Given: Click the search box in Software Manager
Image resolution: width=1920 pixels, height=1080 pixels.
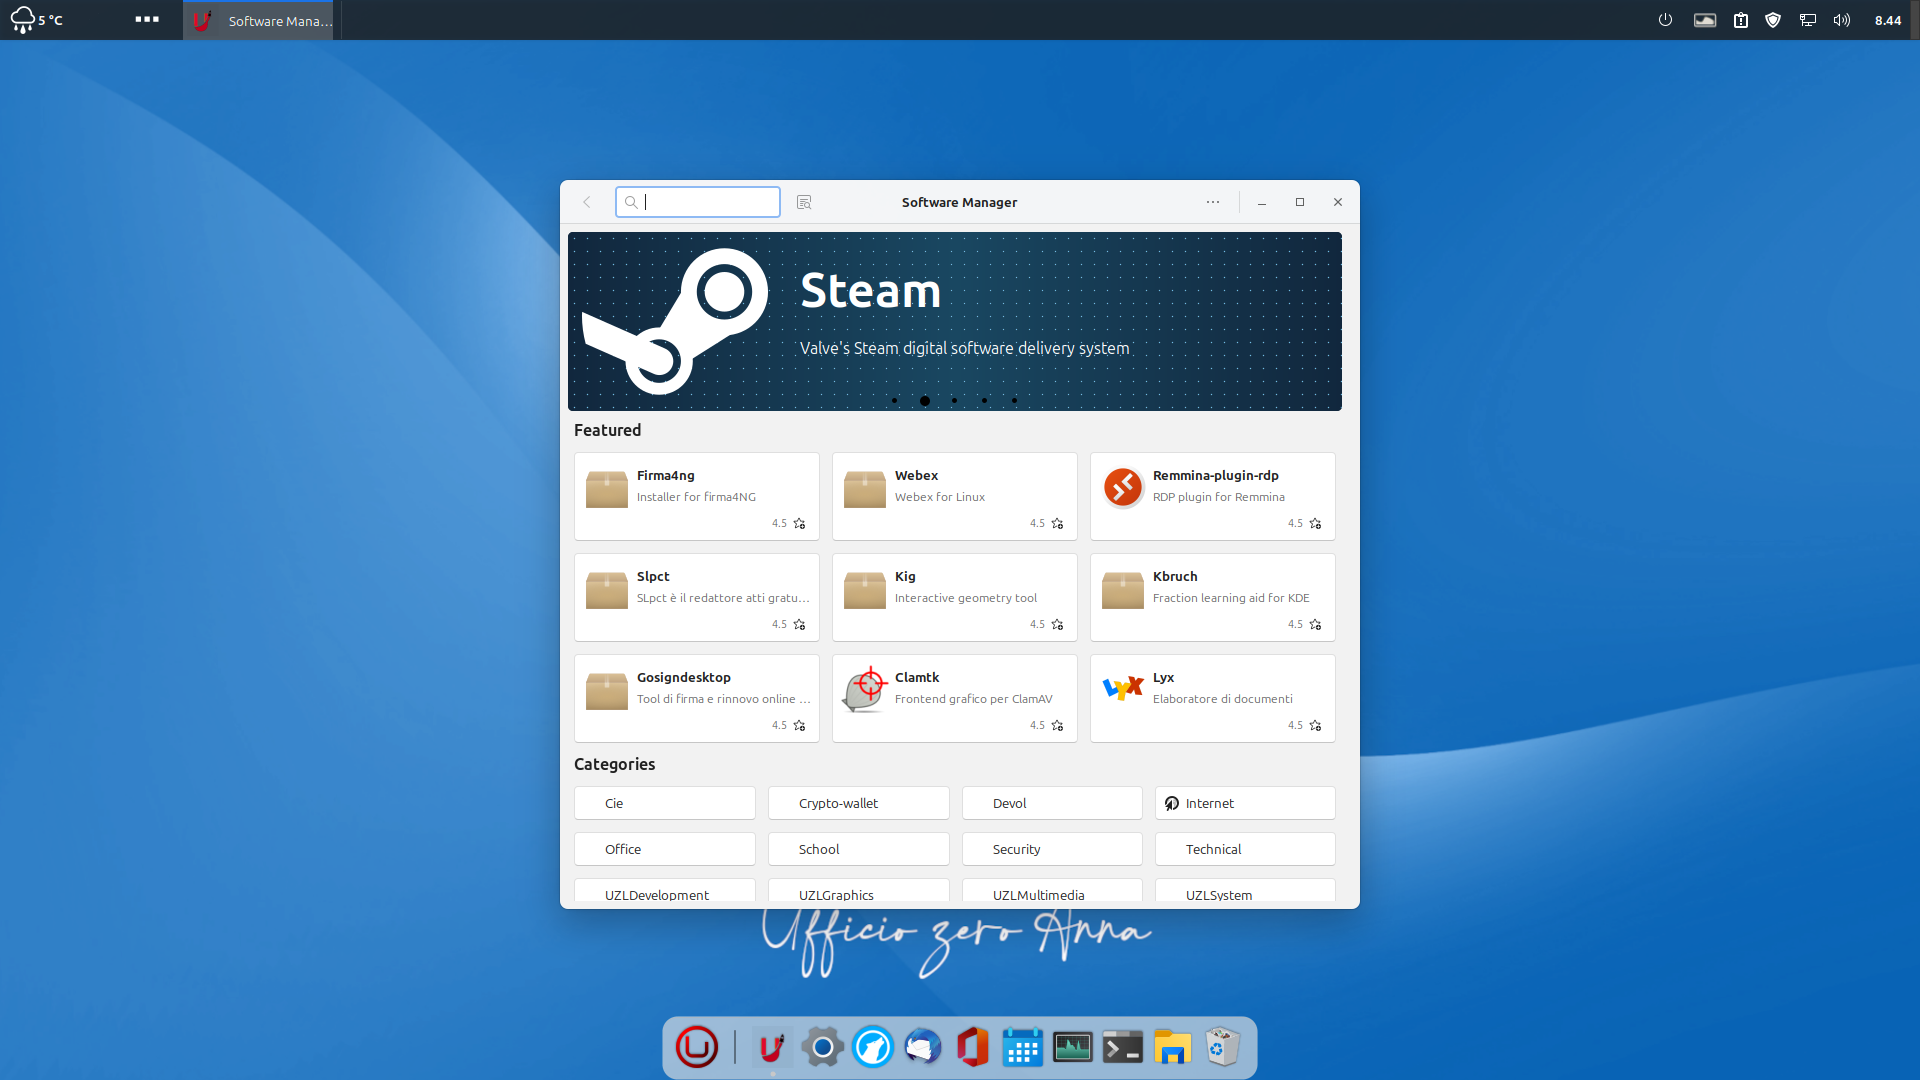Looking at the screenshot, I should tap(700, 202).
